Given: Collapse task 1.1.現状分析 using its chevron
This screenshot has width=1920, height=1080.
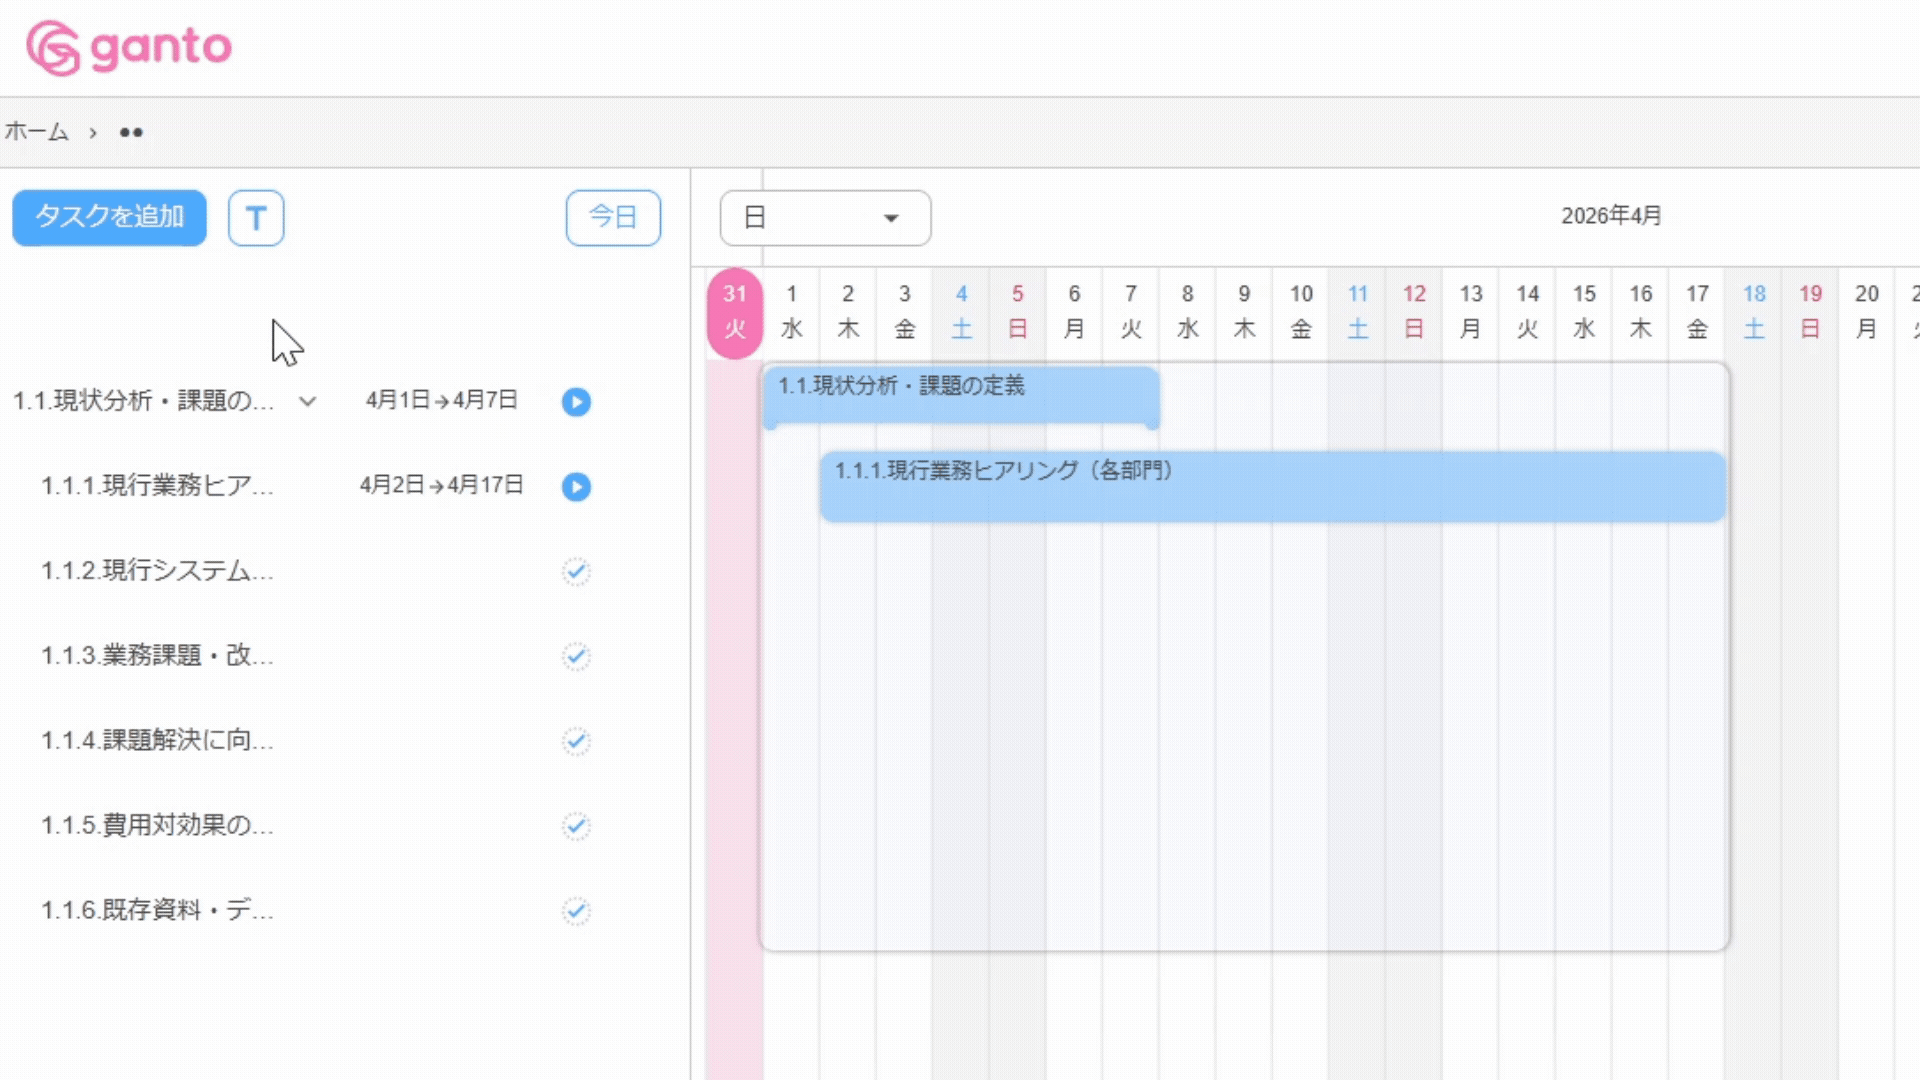Looking at the screenshot, I should click(307, 402).
